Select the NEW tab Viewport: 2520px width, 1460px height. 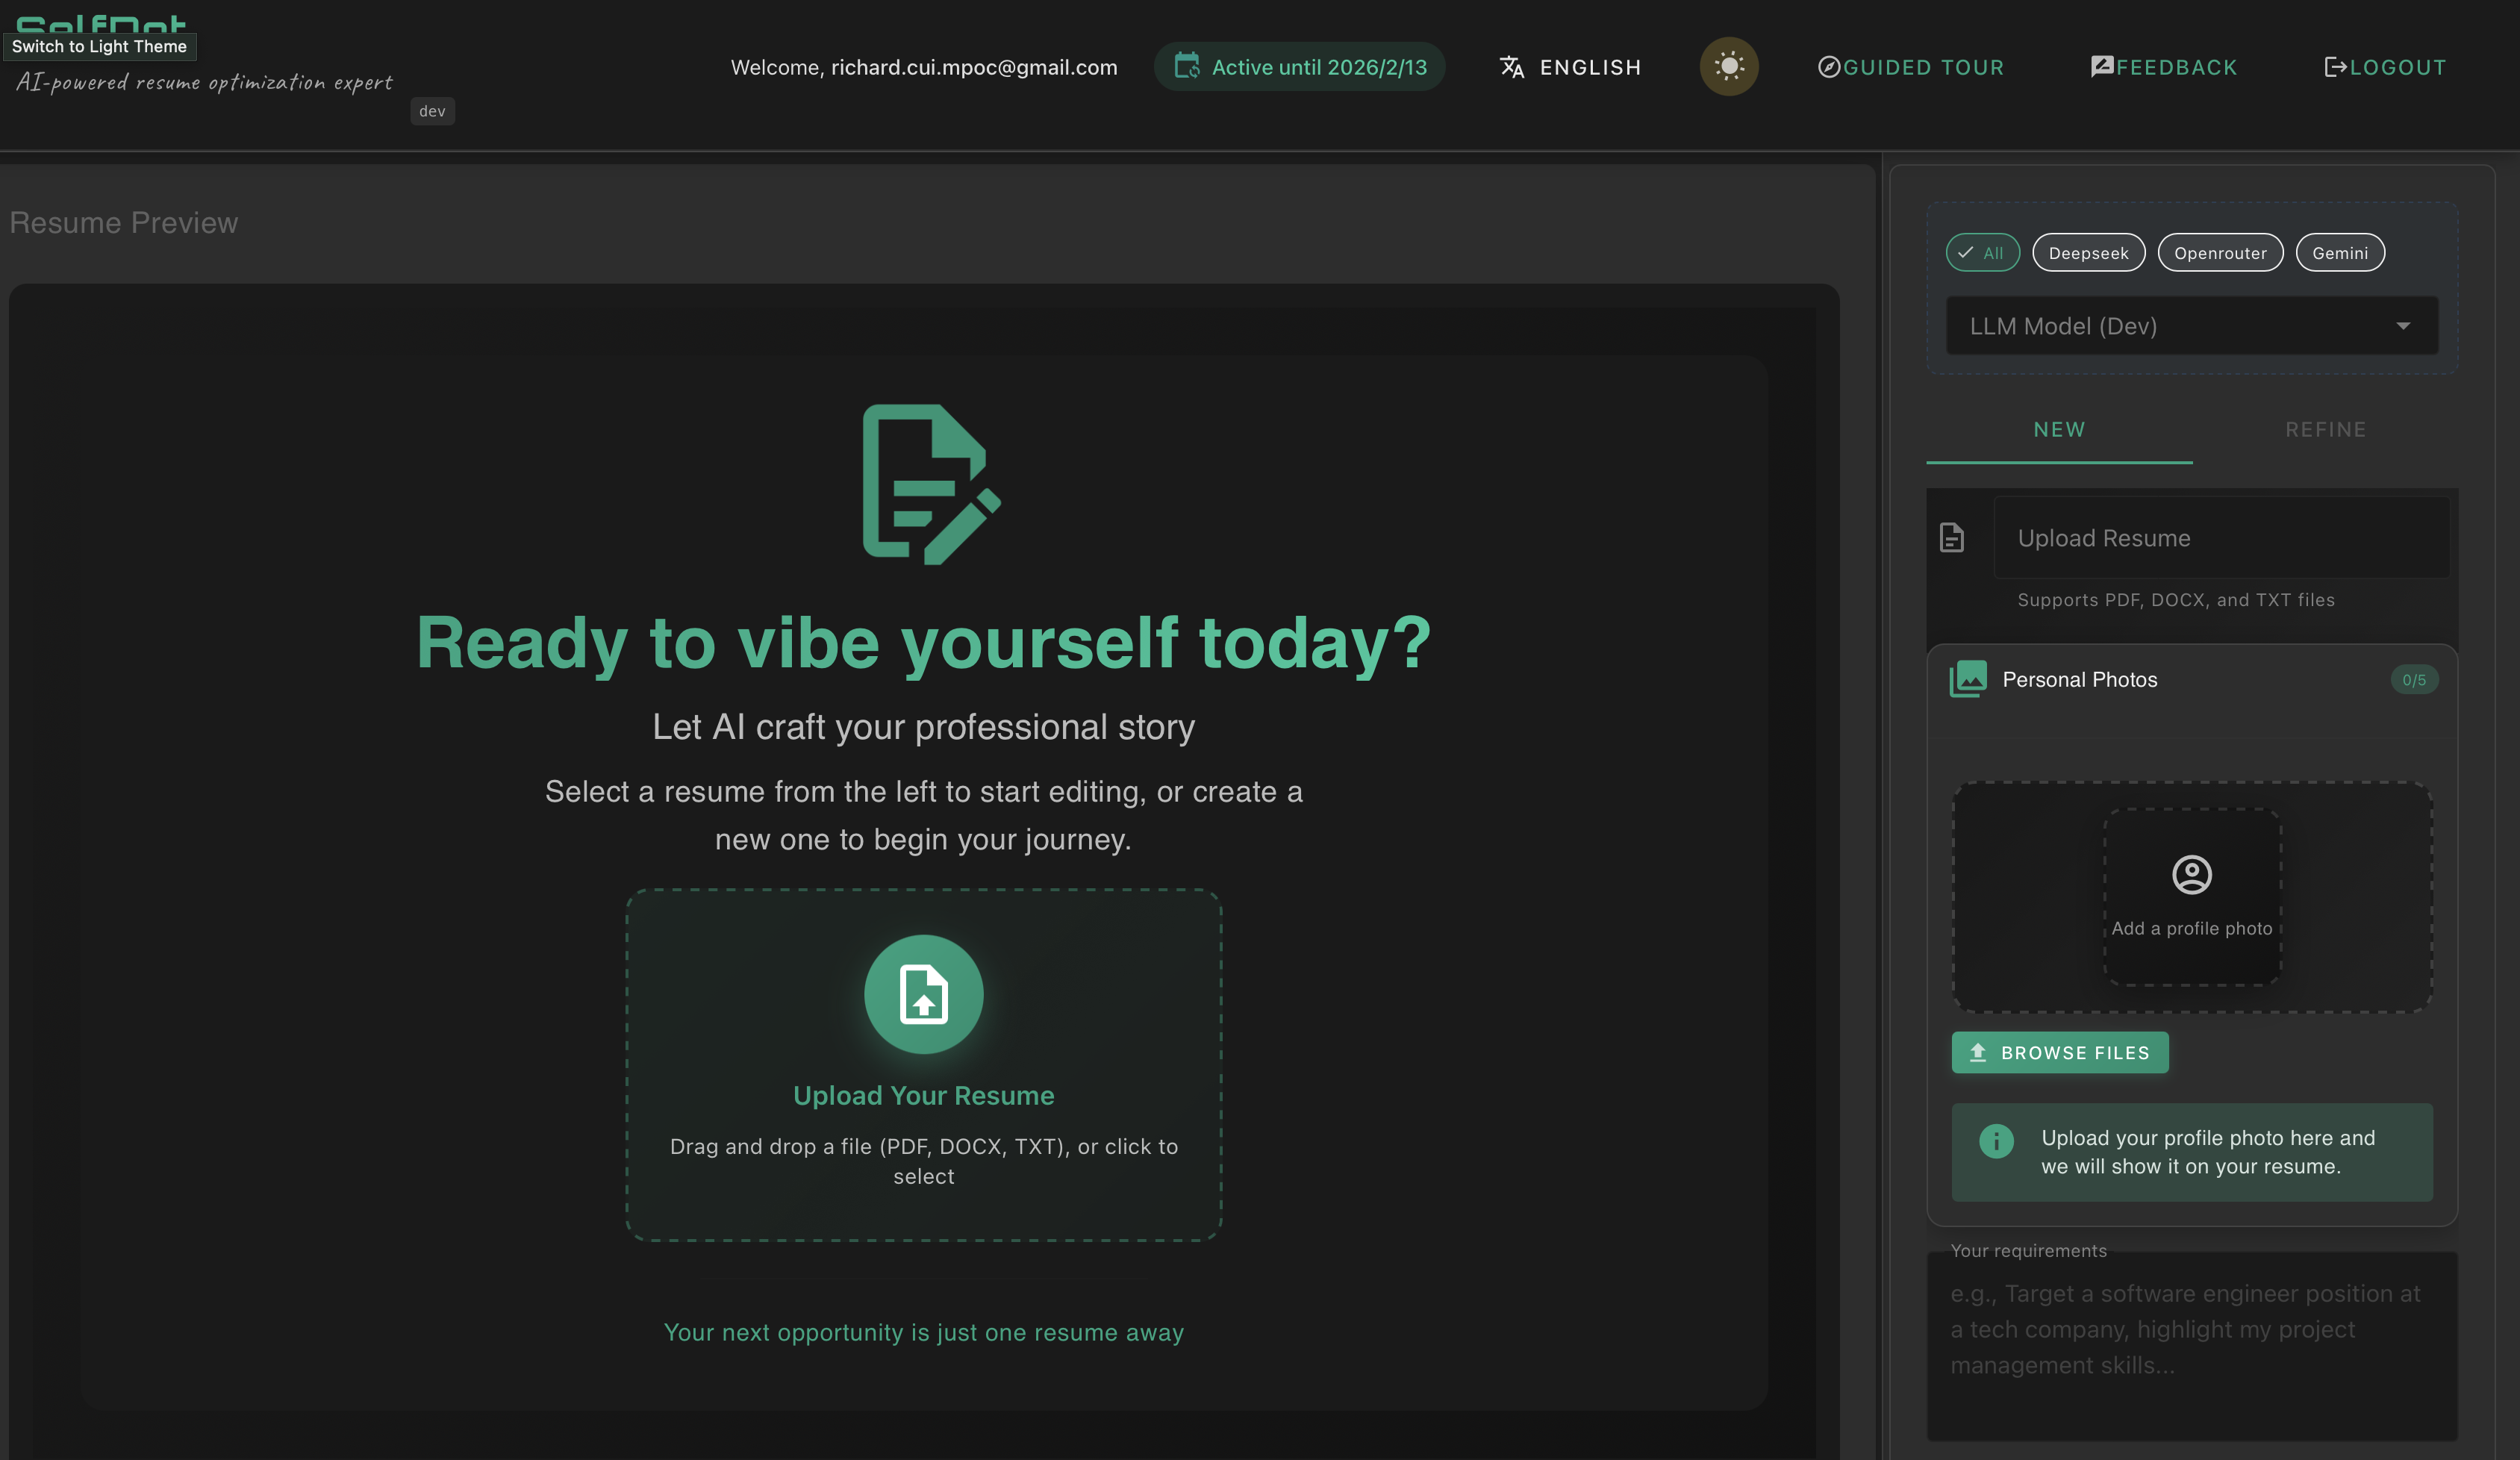[x=2059, y=429]
